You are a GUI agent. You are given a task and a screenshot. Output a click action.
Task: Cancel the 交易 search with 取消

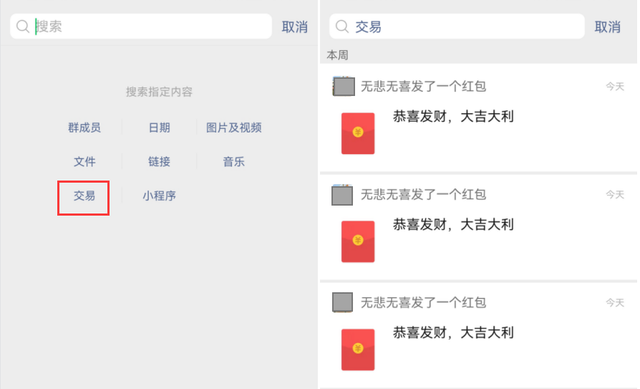point(608,27)
